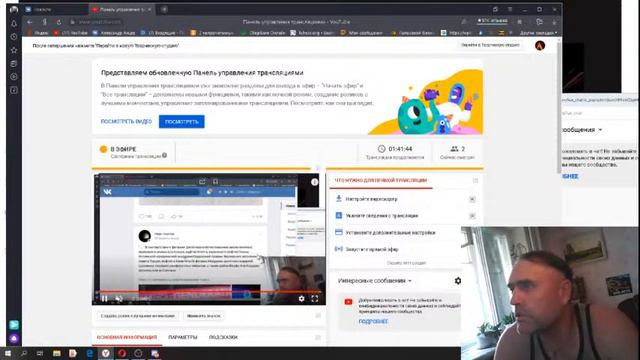Click 'Посмотреть видео' link
The width and height of the screenshot is (640, 360).
point(126,122)
